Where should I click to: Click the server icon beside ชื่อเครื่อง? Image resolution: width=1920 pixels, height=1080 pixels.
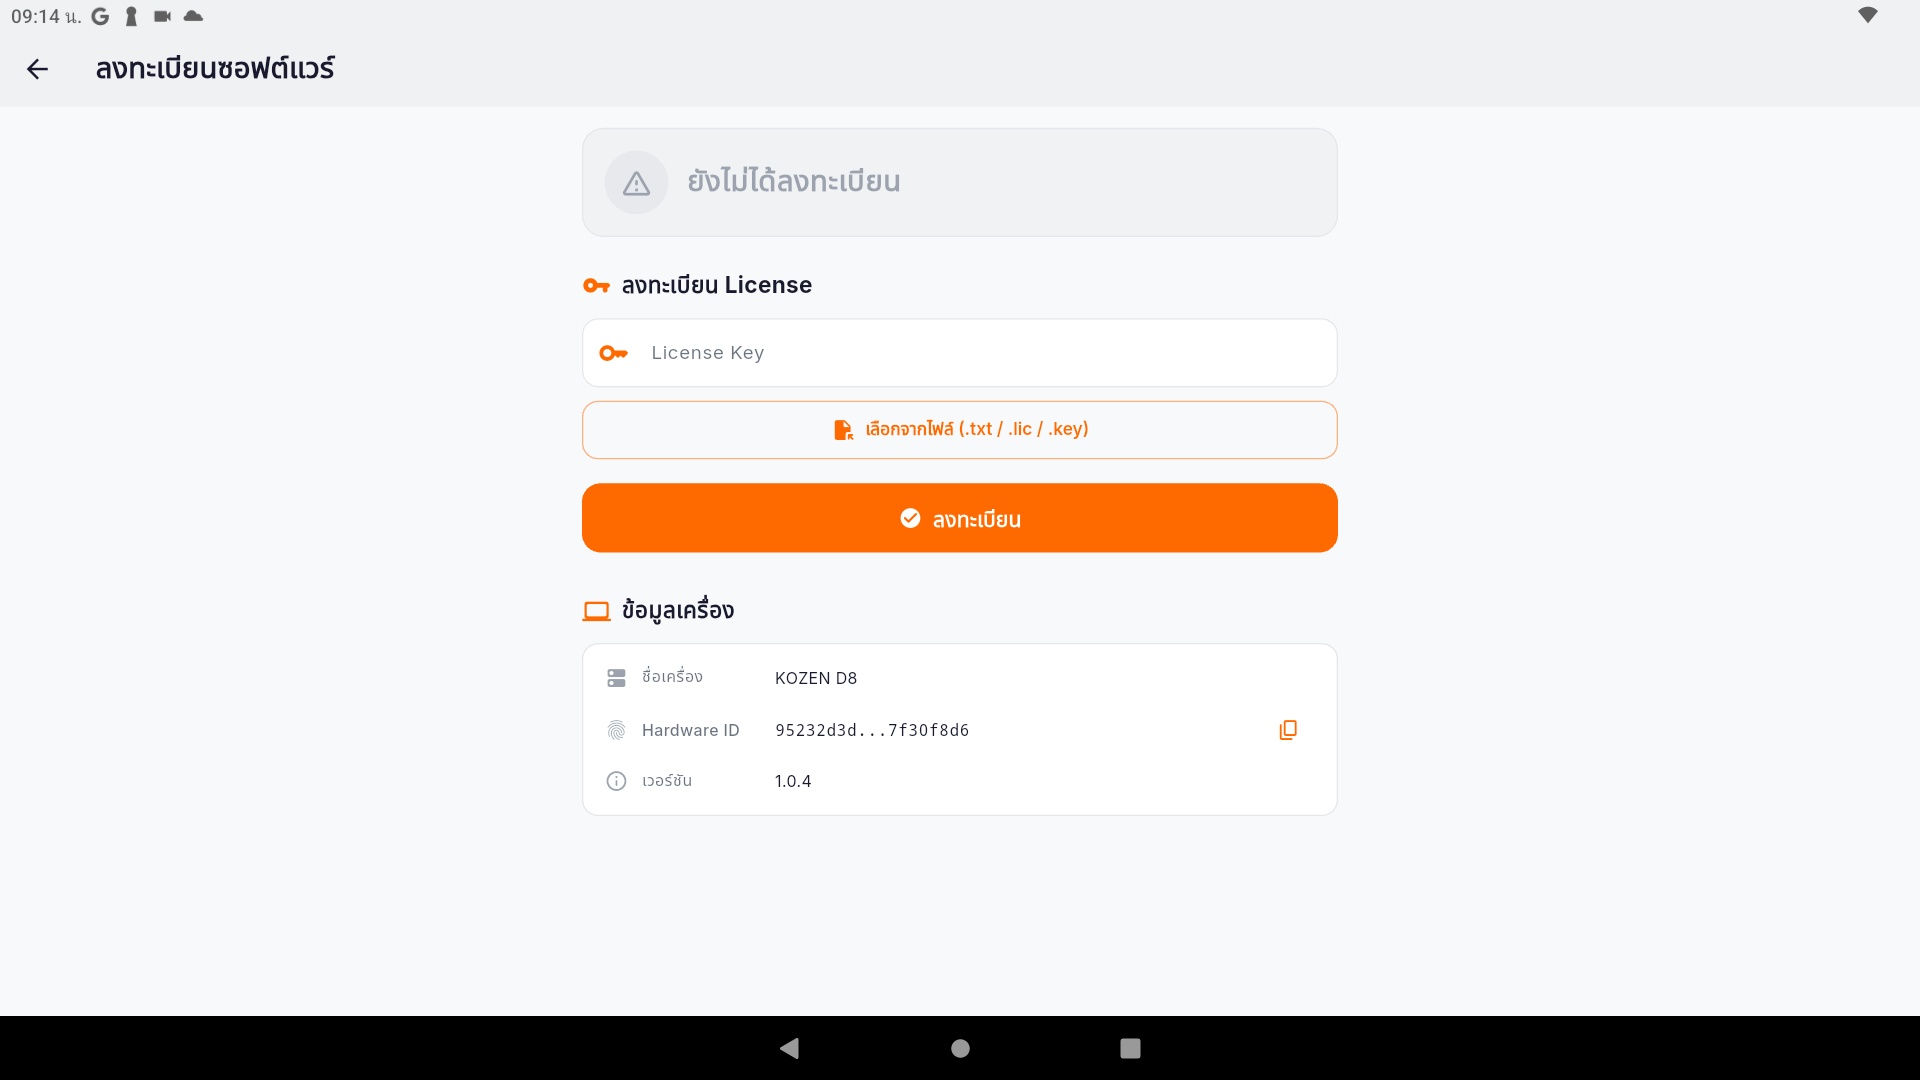616,678
